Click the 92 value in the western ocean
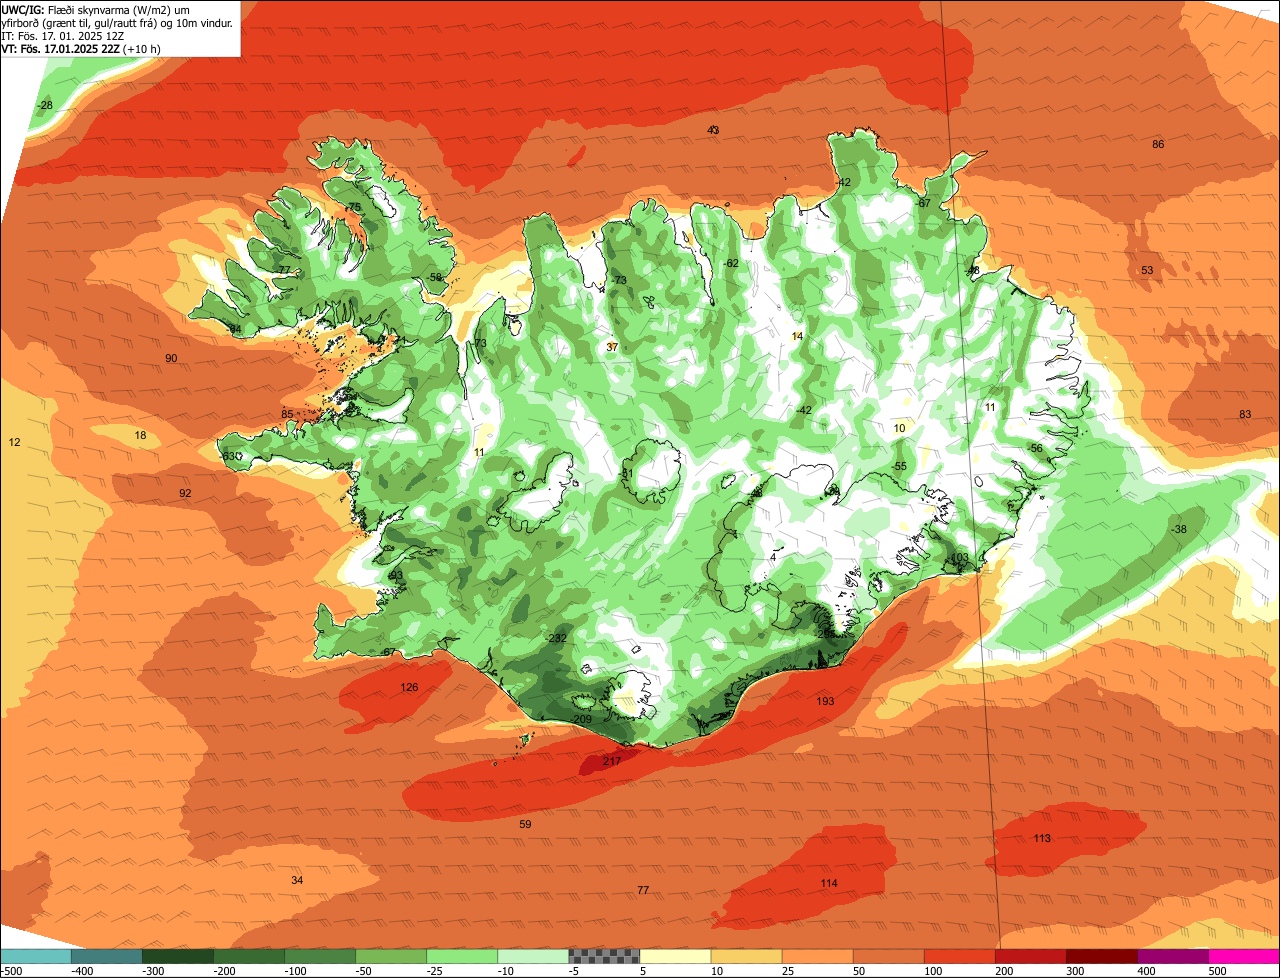This screenshot has width=1280, height=978. [x=185, y=494]
